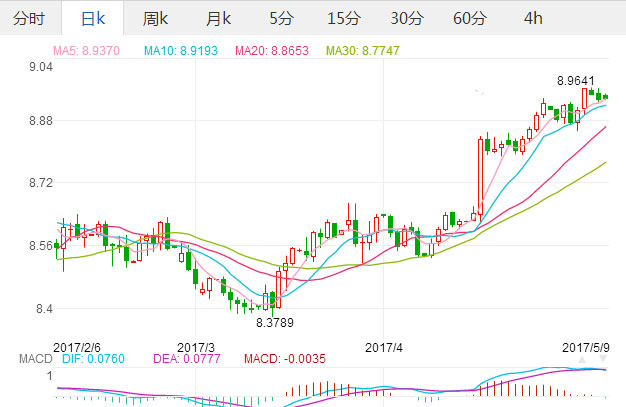Viewport: 626px width, 407px height.
Task: Click the 9.04 price axis label
Action: 41,67
